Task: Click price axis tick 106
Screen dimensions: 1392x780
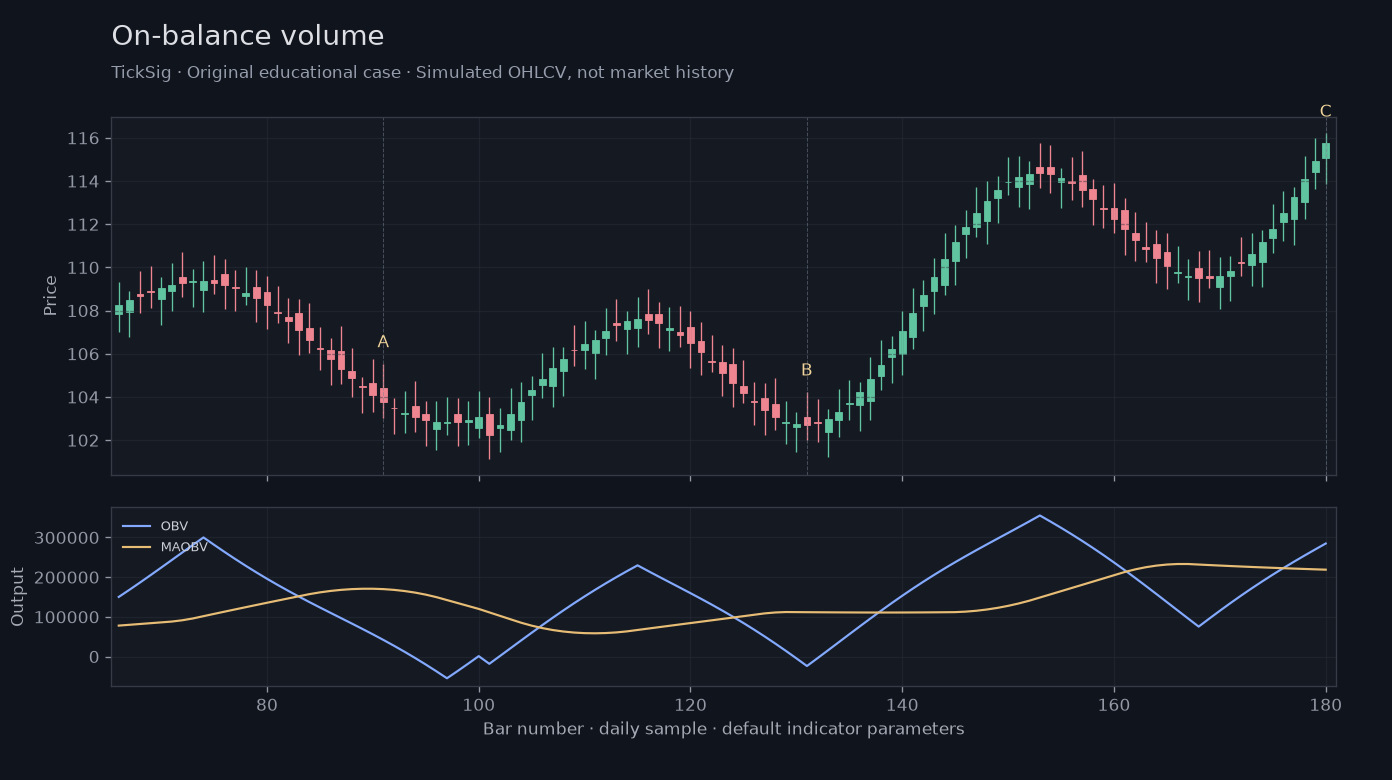Action: click(x=82, y=354)
